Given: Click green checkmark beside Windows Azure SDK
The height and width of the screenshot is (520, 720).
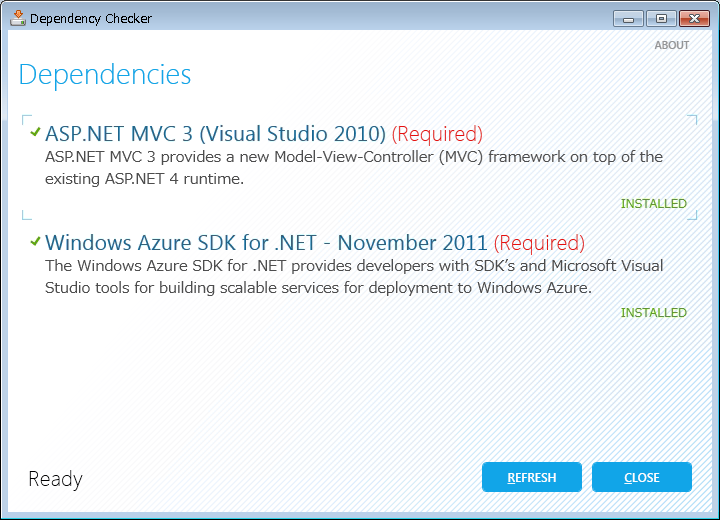Looking at the screenshot, I should point(35,241).
